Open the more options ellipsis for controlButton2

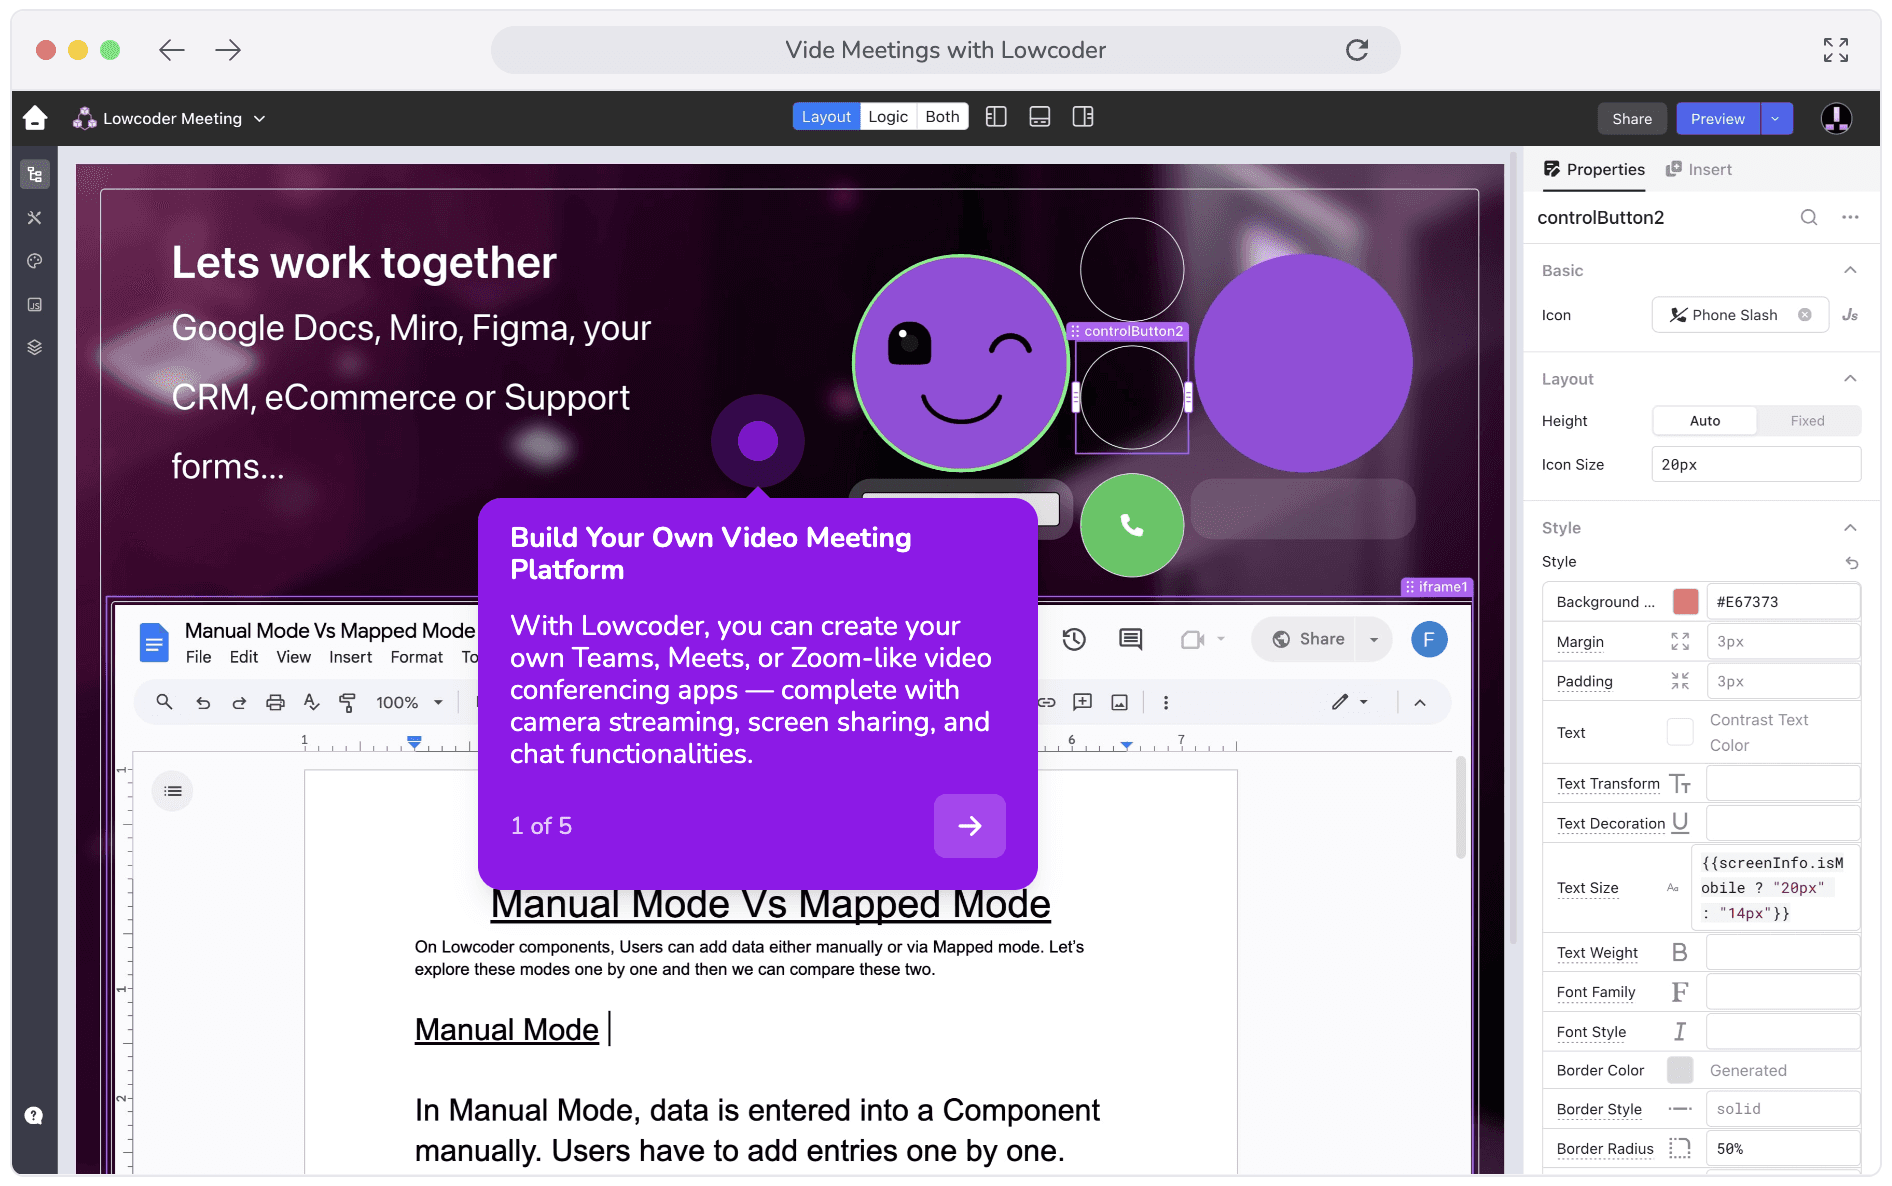click(1851, 217)
